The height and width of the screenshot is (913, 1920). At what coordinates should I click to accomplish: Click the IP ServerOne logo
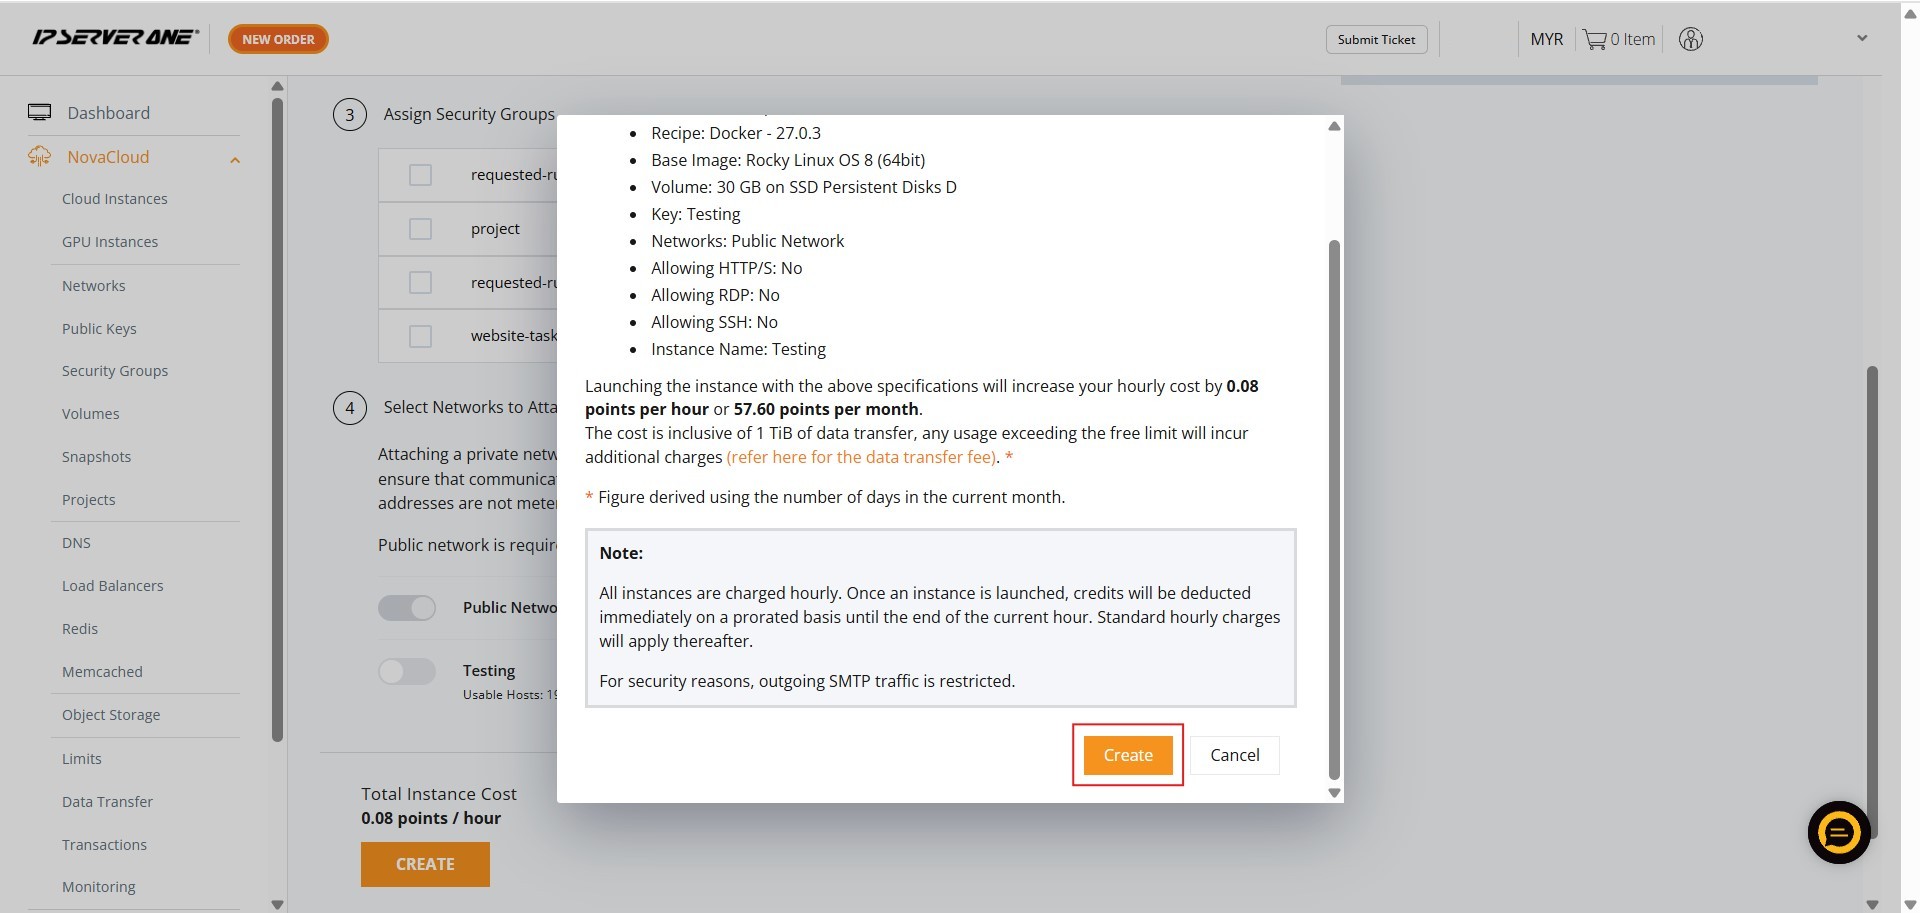(115, 38)
